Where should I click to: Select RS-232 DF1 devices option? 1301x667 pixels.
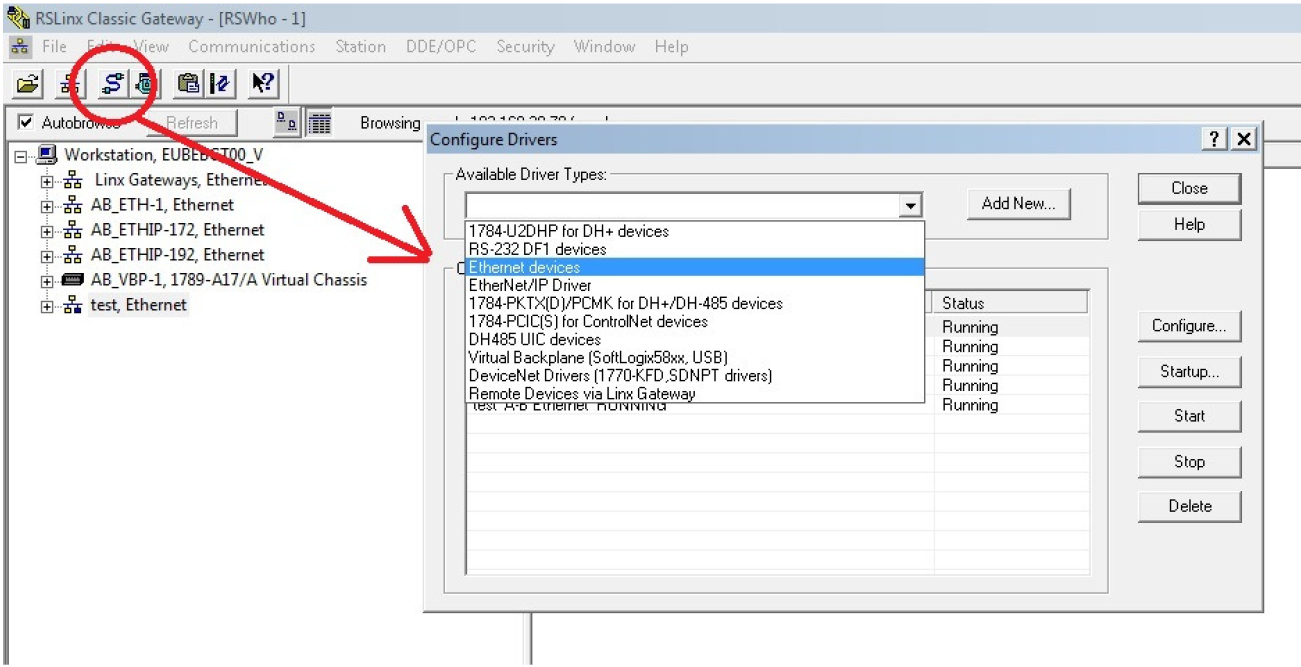tap(695, 249)
